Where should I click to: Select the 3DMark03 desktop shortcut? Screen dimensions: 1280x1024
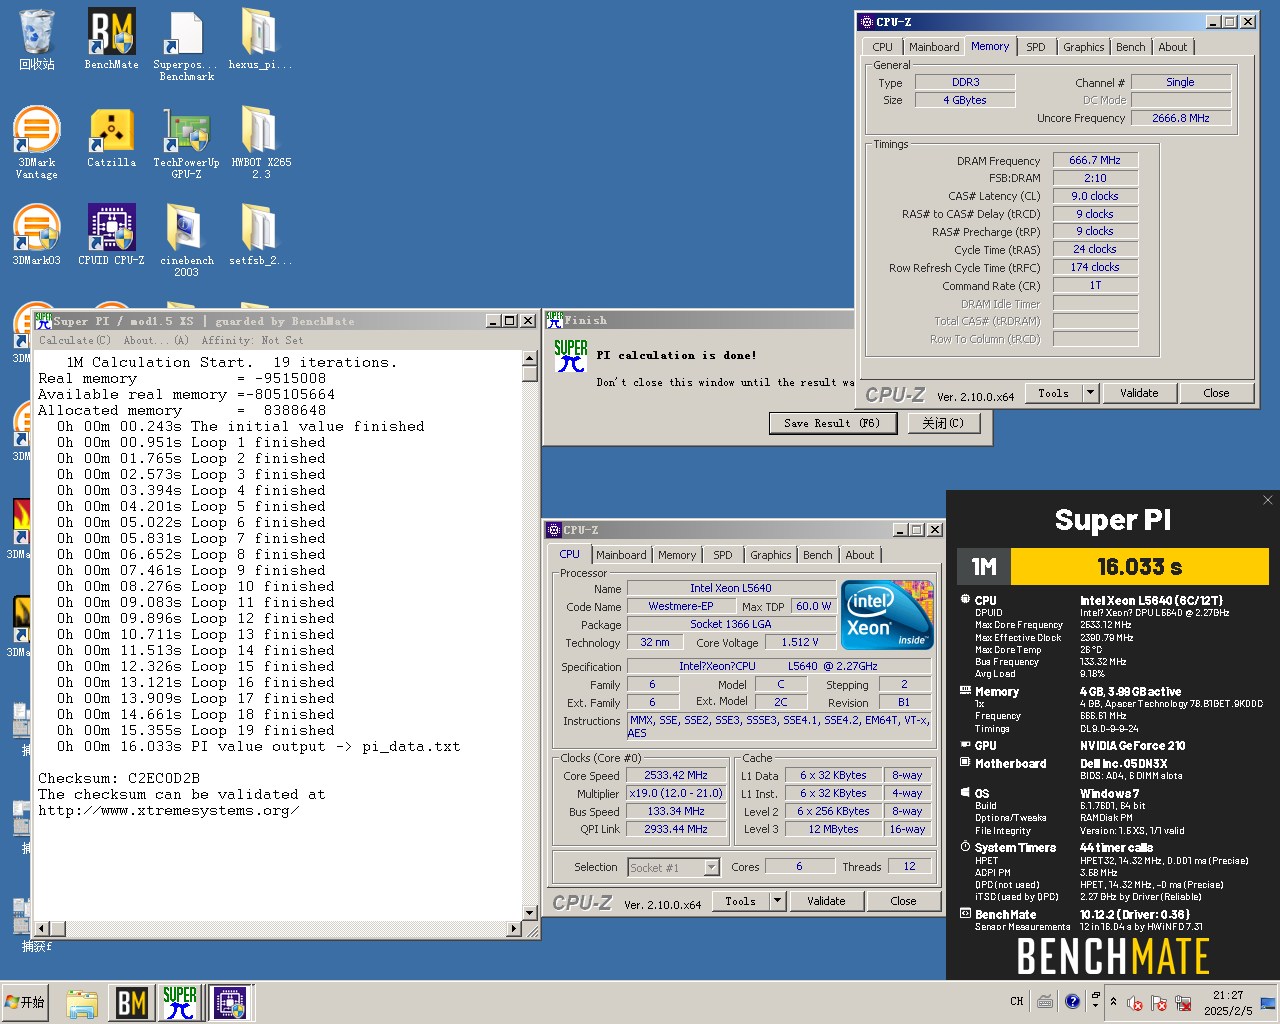[37, 236]
